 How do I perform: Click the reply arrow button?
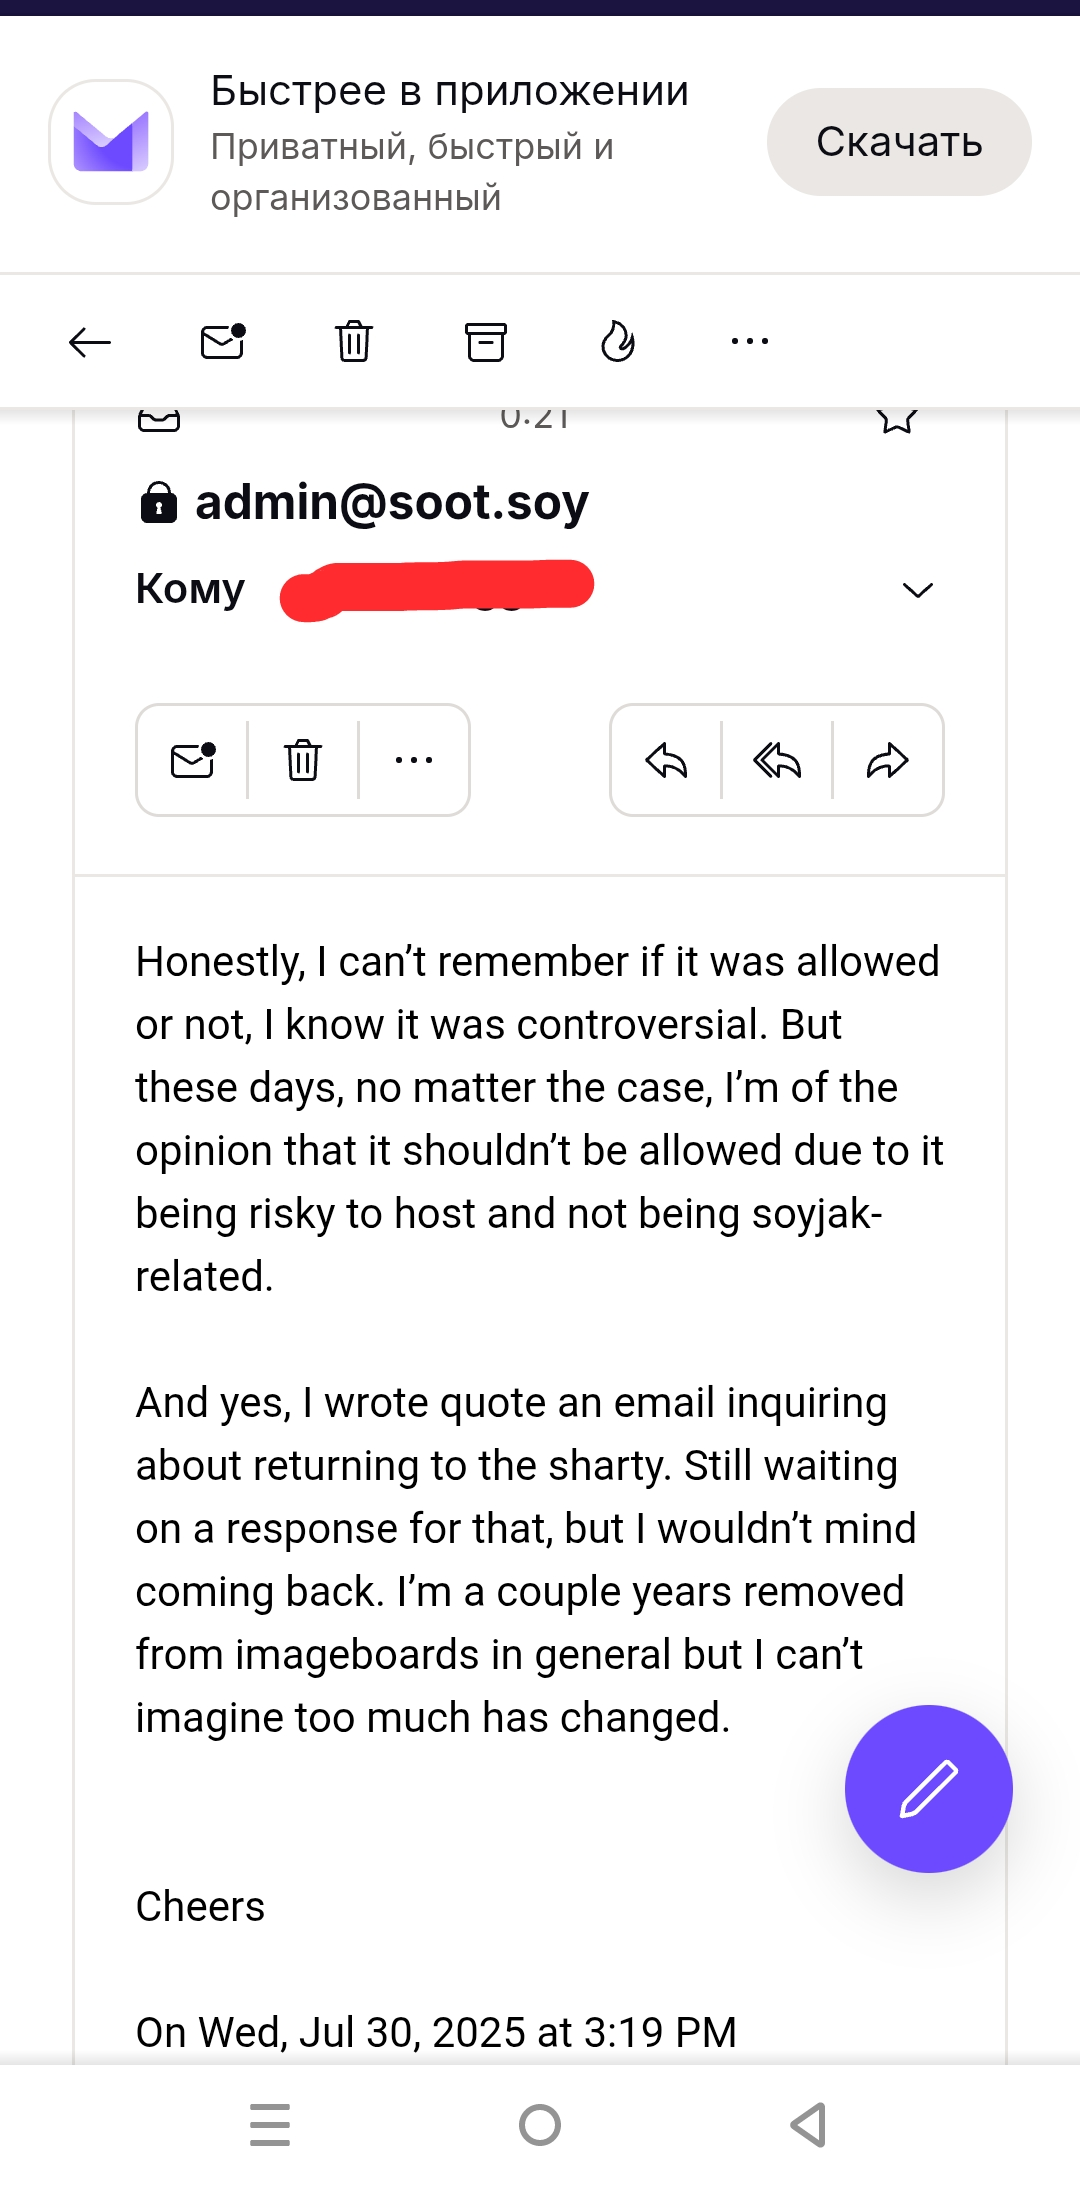click(666, 761)
